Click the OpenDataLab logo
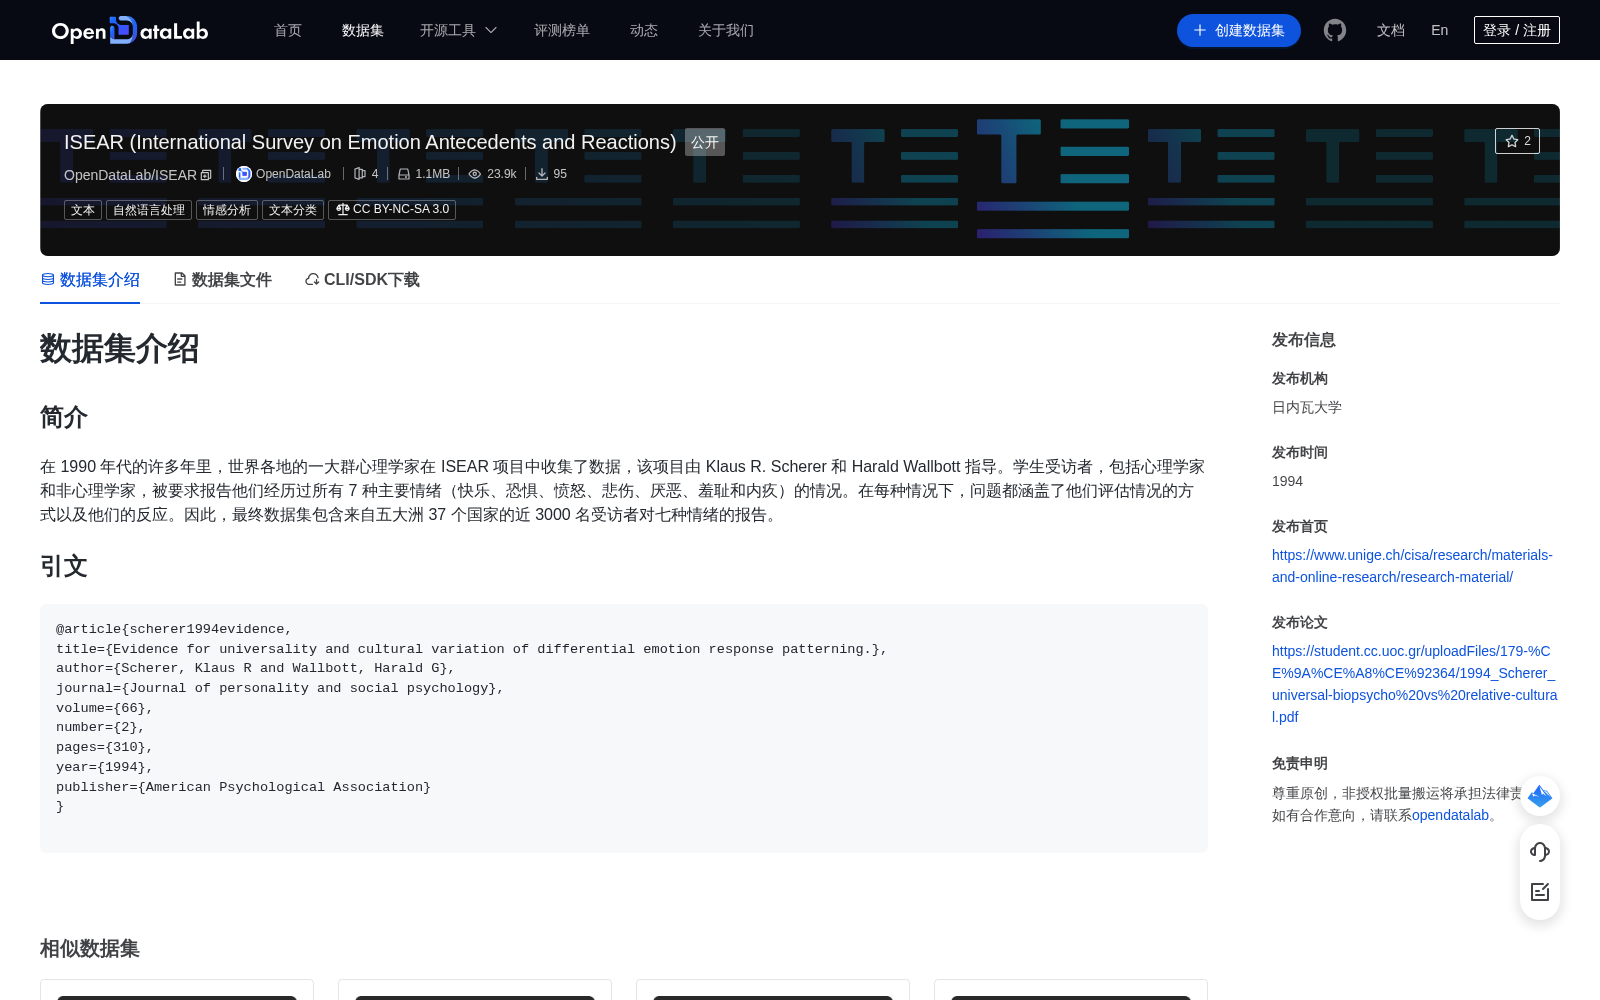Image resolution: width=1600 pixels, height=1000 pixels. pos(130,30)
